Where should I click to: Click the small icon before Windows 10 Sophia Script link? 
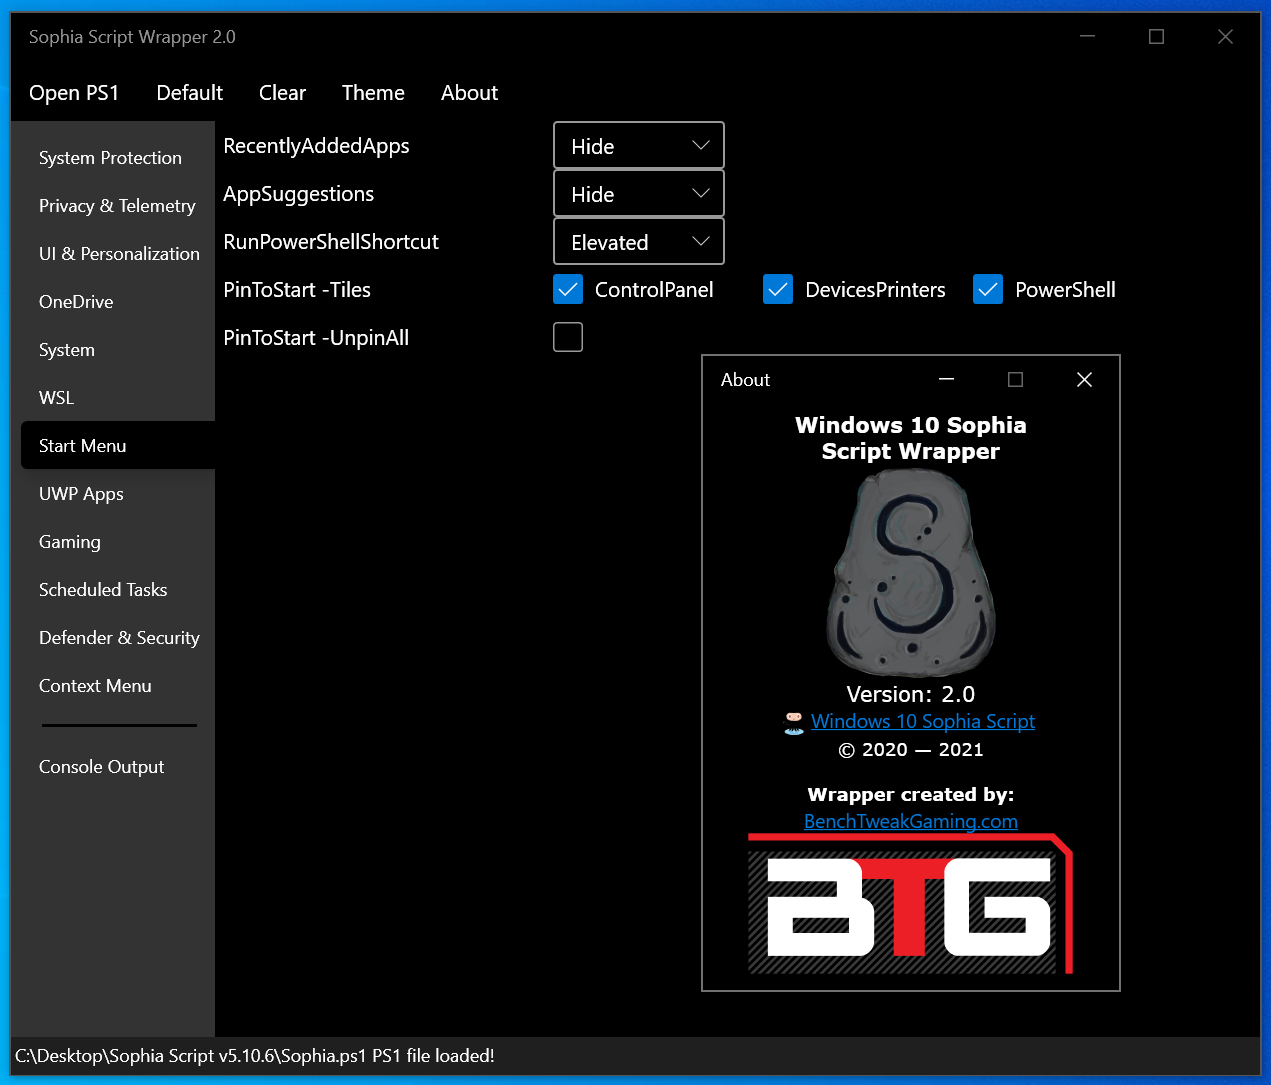(x=794, y=722)
